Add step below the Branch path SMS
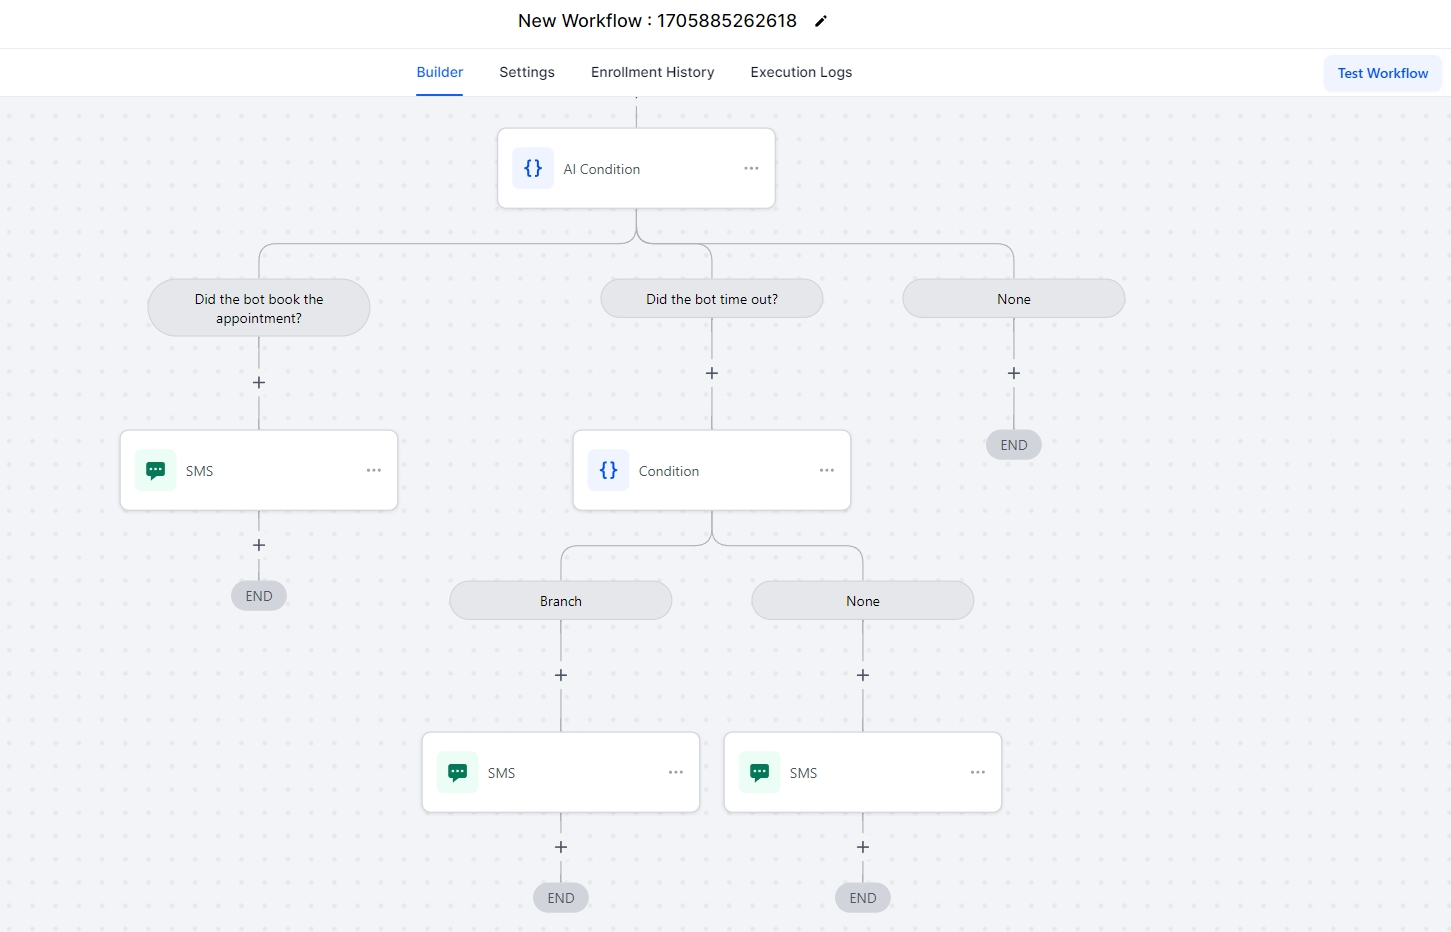Viewport: 1451px width, 932px height. [x=561, y=847]
